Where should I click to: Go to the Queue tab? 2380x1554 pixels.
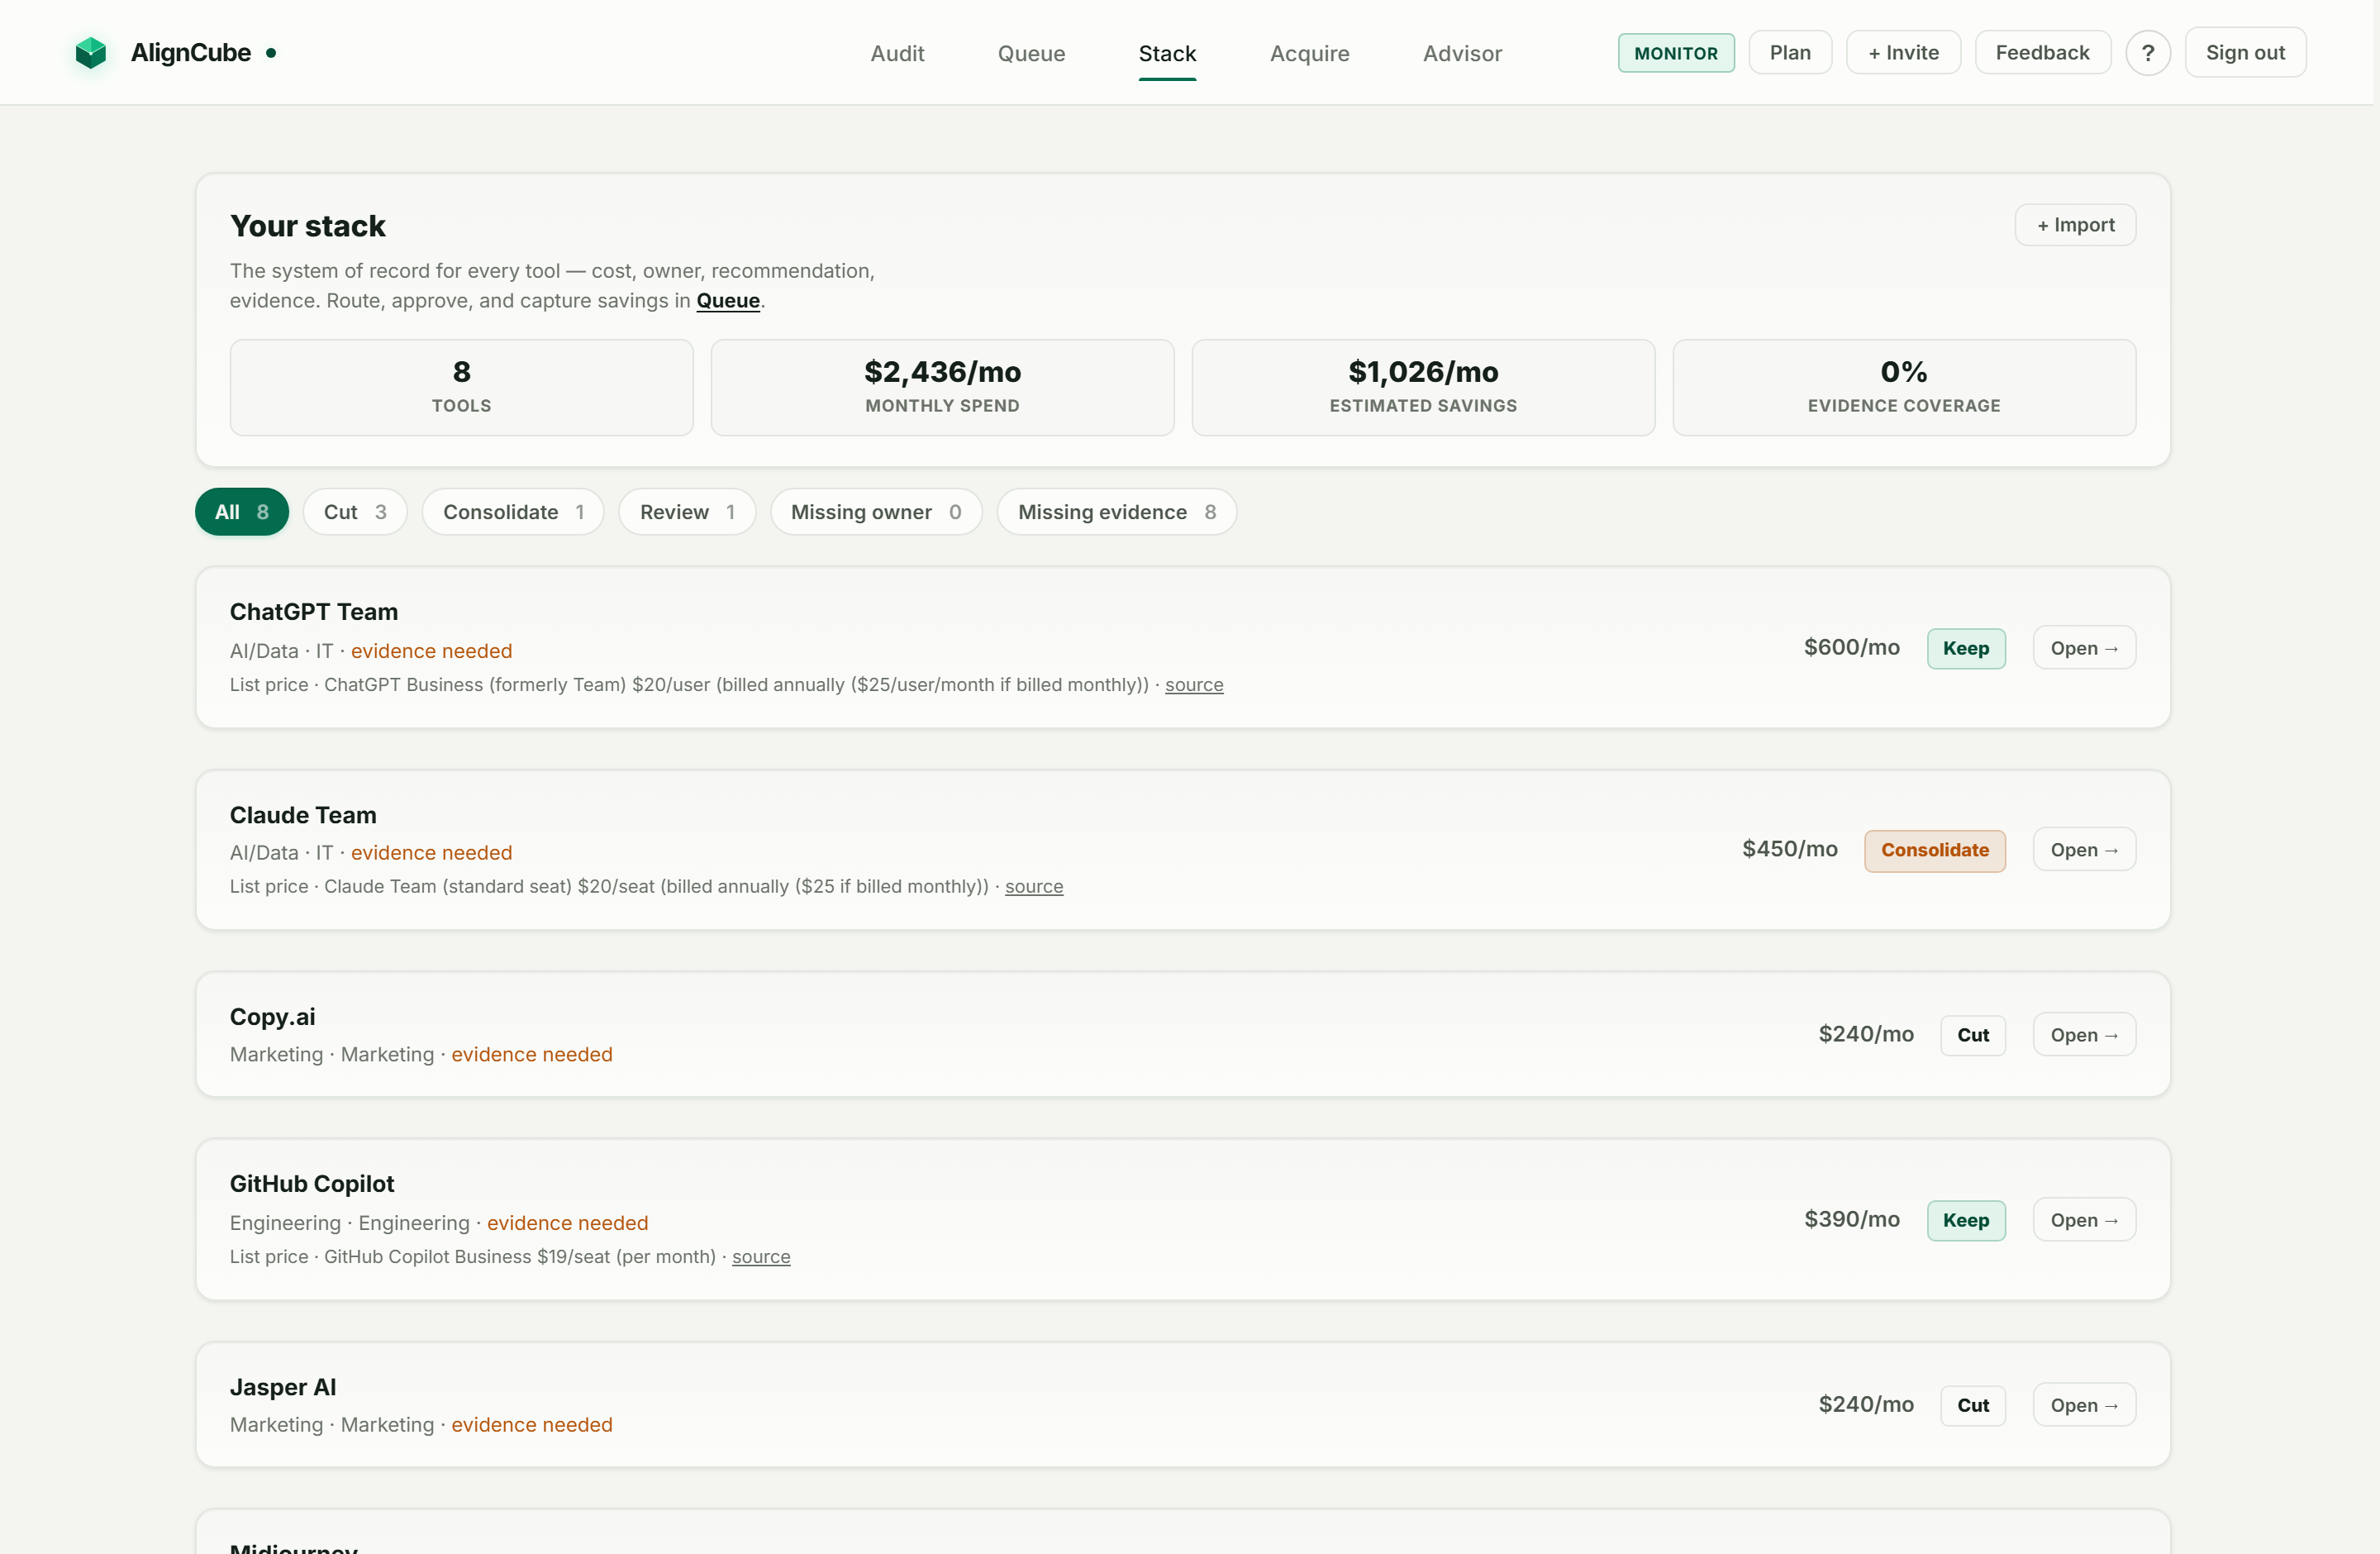pyautogui.click(x=1031, y=53)
